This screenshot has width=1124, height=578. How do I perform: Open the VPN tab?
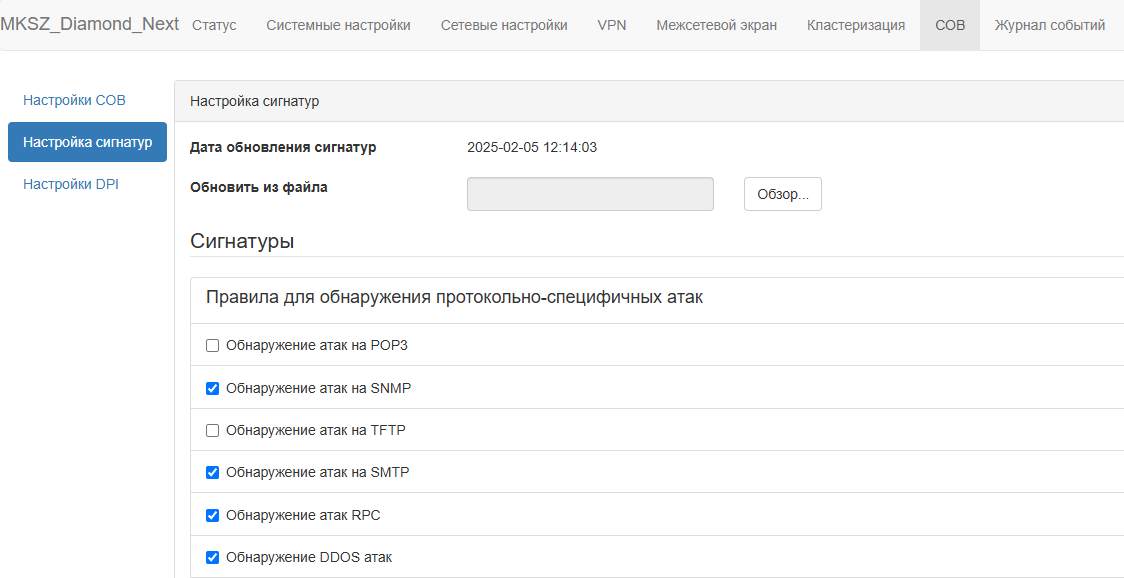click(x=611, y=25)
